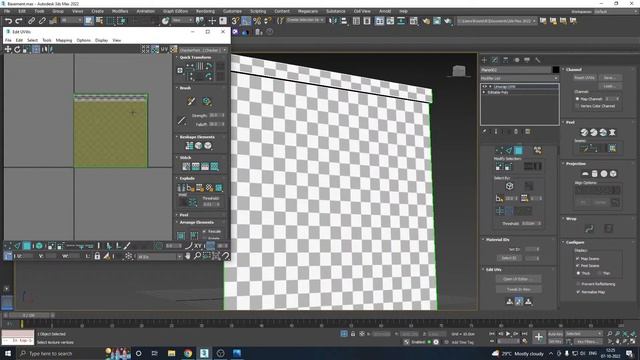Screen dimensions: 640x360
Task: Click the Tweak In View button
Action: [518, 289]
